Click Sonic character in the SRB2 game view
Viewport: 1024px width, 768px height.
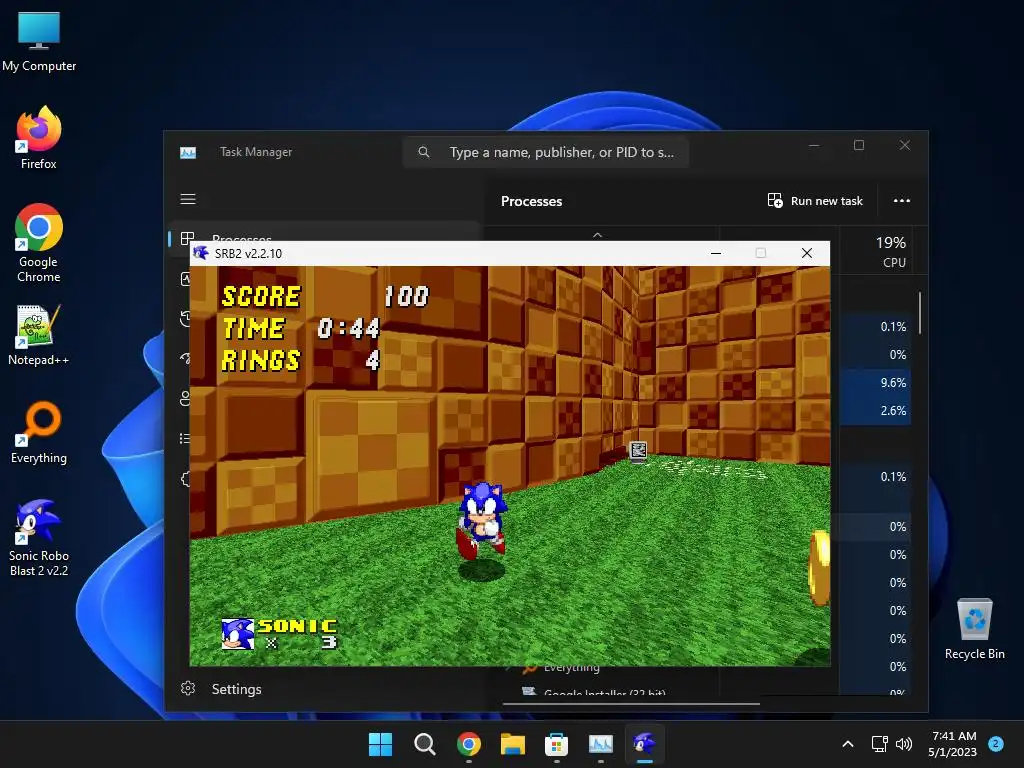click(x=482, y=520)
